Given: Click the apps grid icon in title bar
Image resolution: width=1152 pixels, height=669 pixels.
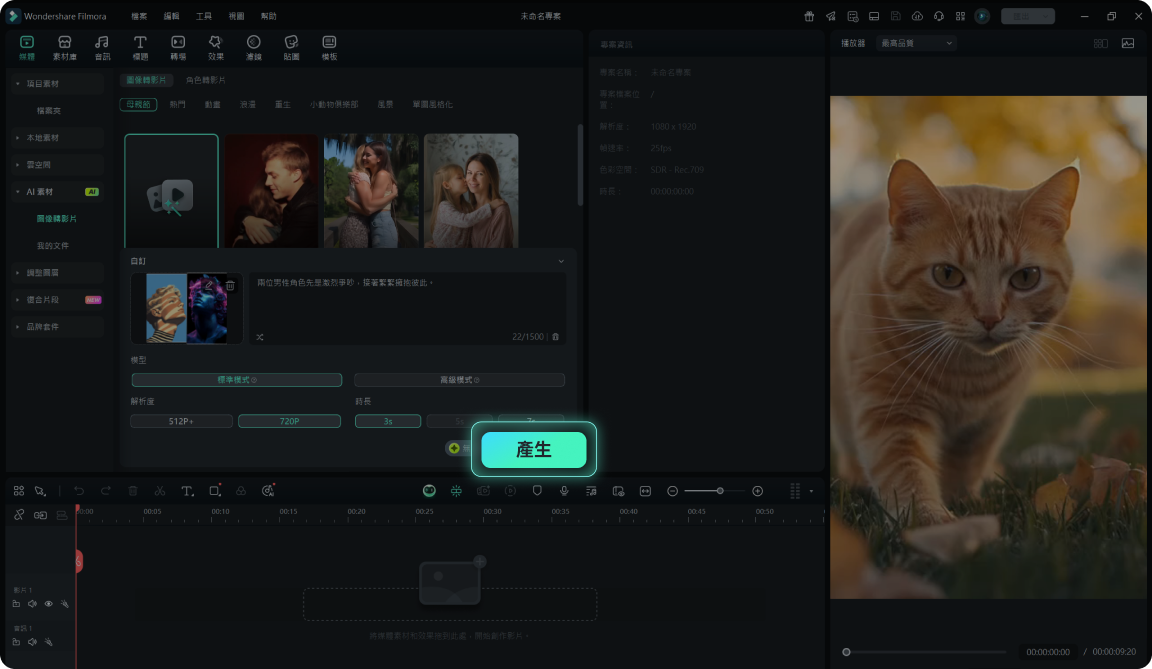Looking at the screenshot, I should [x=960, y=16].
